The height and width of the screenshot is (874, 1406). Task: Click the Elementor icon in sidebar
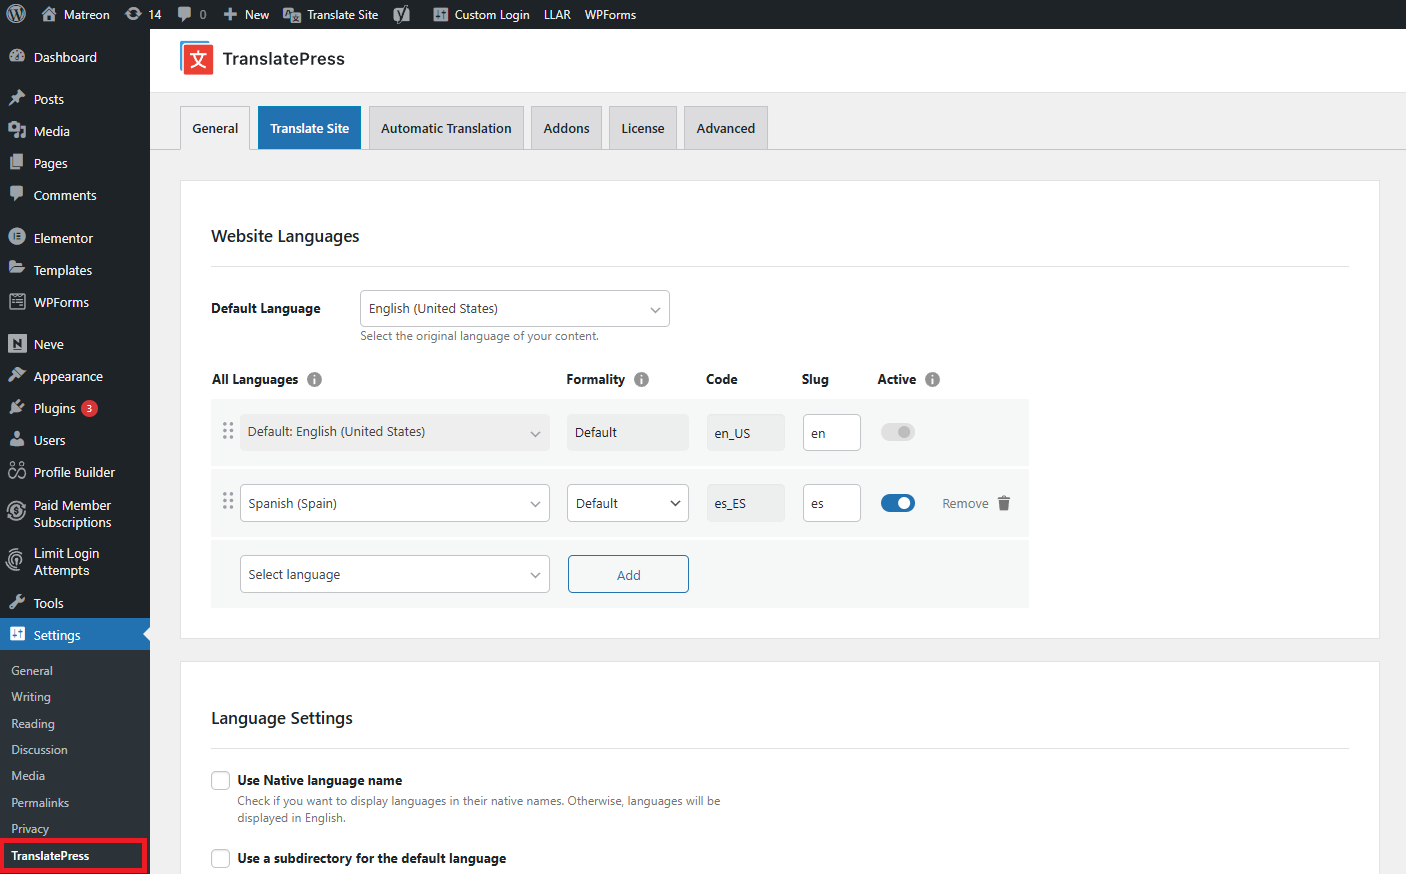[x=17, y=237]
